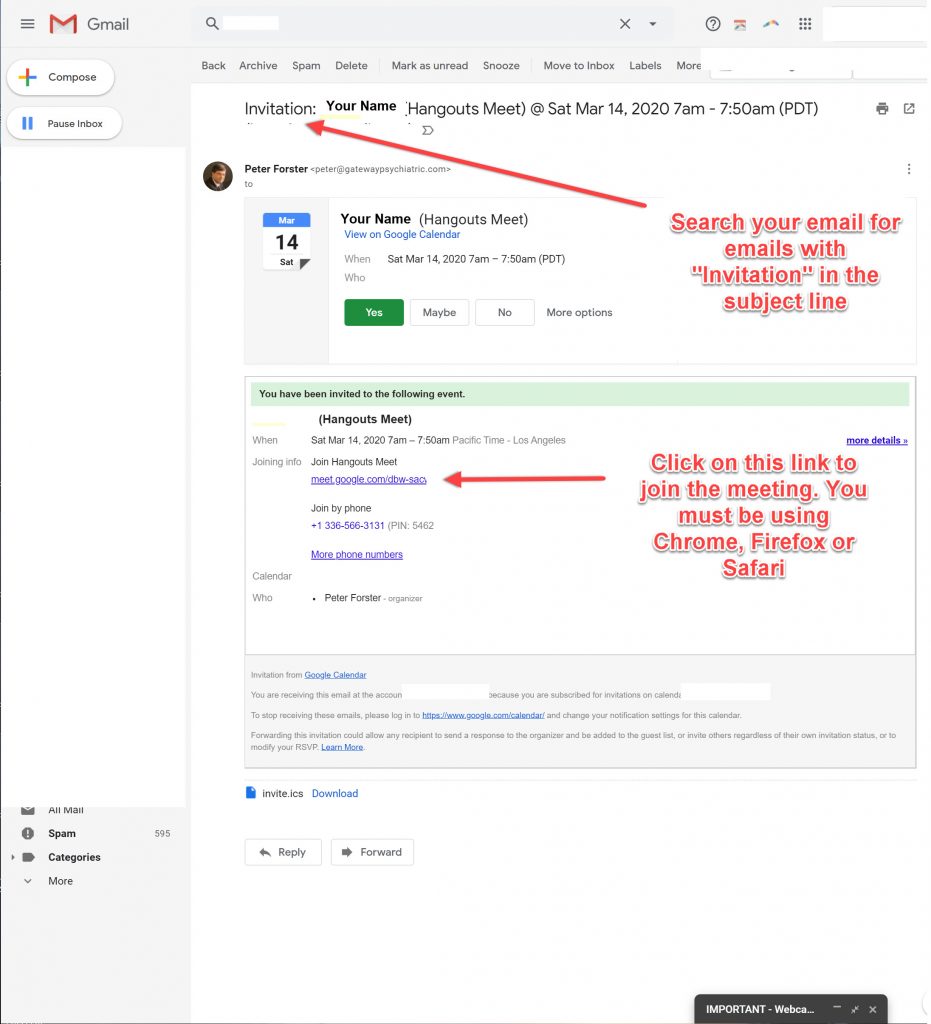Delete this email

click(351, 65)
